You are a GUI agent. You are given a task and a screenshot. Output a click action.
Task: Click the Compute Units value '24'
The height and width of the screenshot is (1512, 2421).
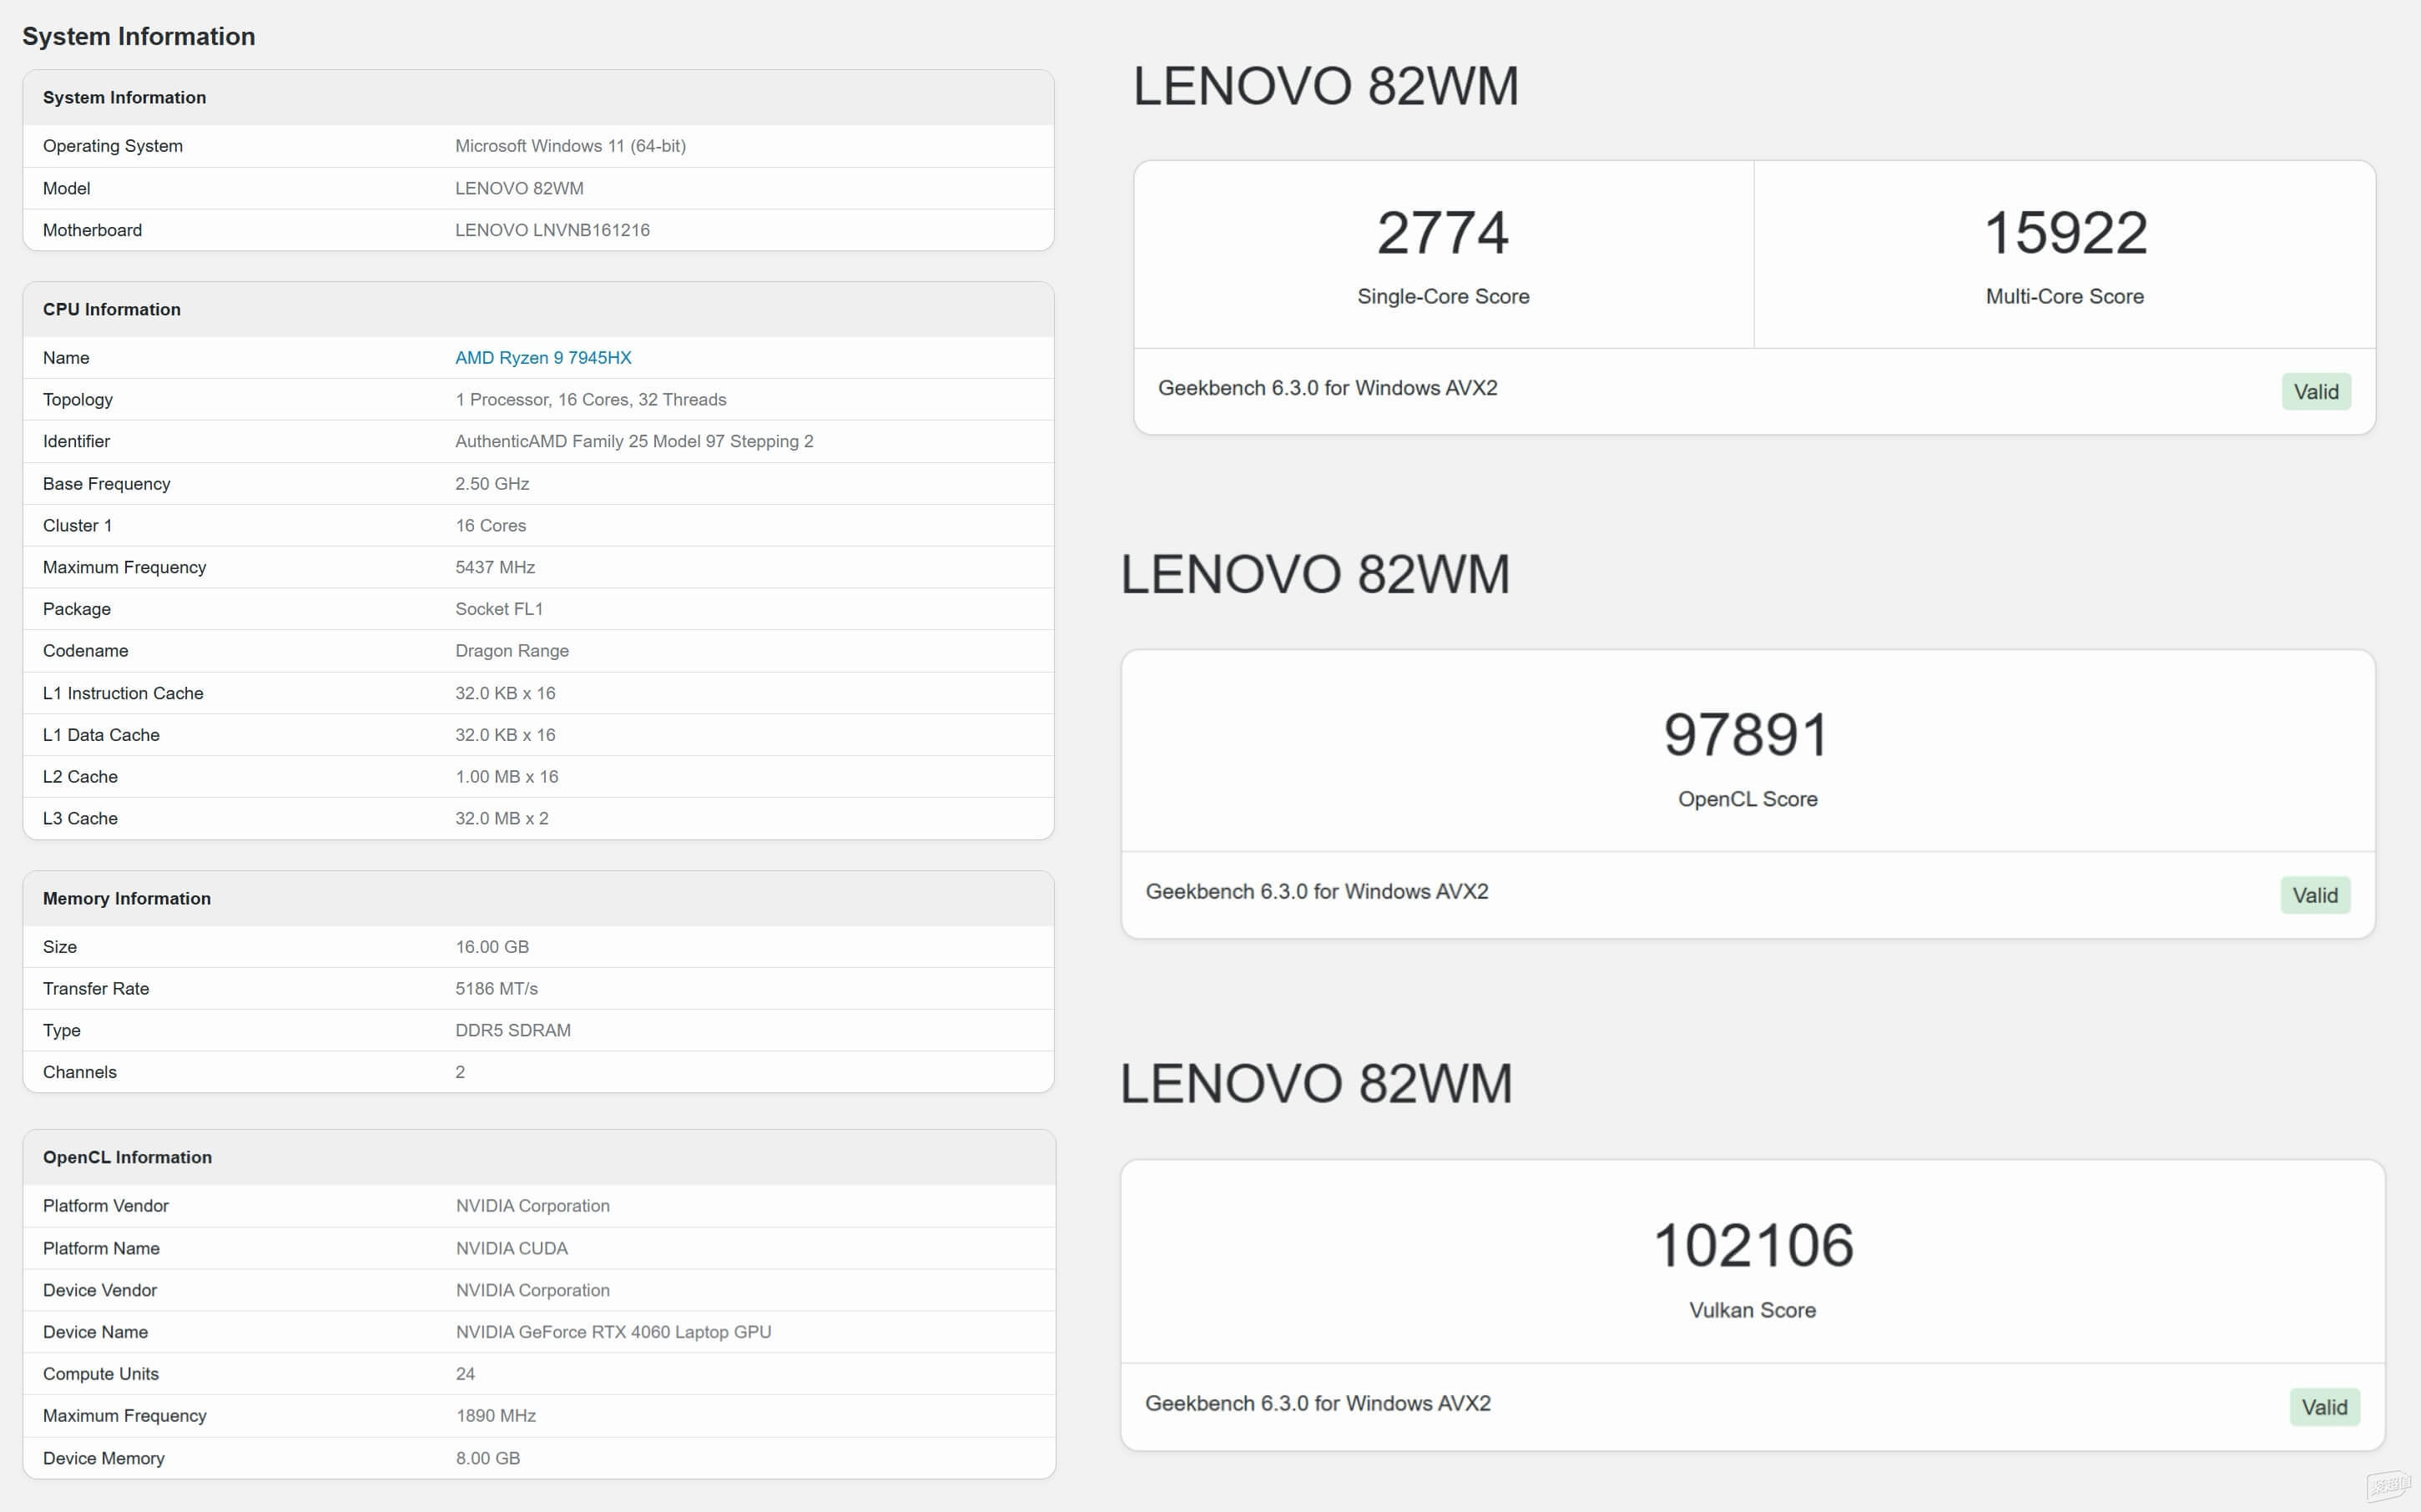(465, 1374)
